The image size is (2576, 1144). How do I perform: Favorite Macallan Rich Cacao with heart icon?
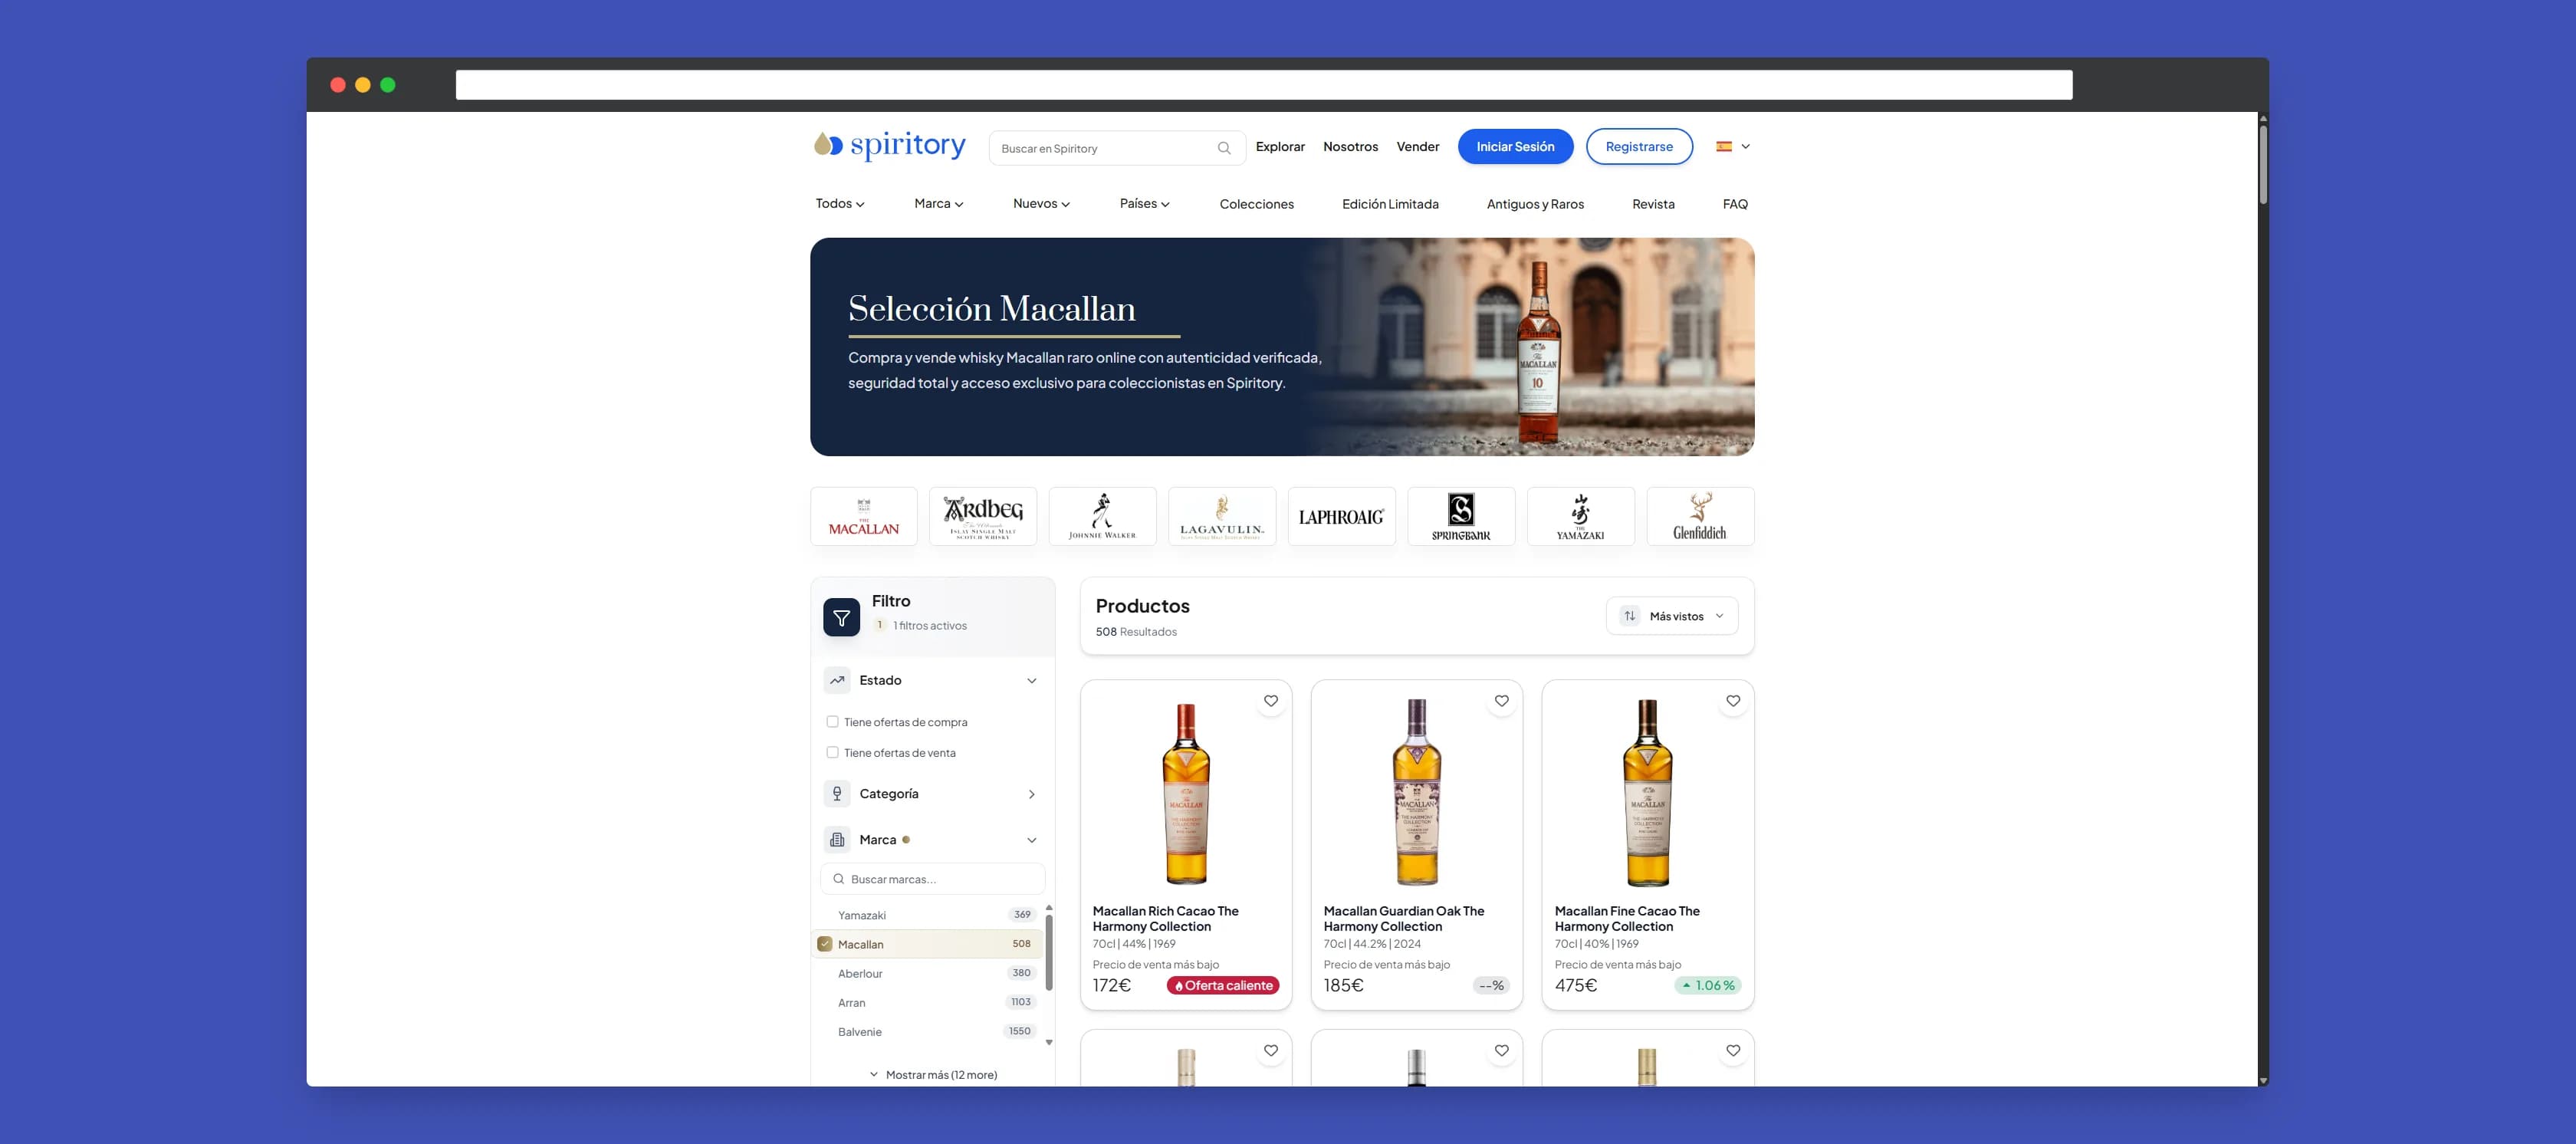click(1270, 701)
